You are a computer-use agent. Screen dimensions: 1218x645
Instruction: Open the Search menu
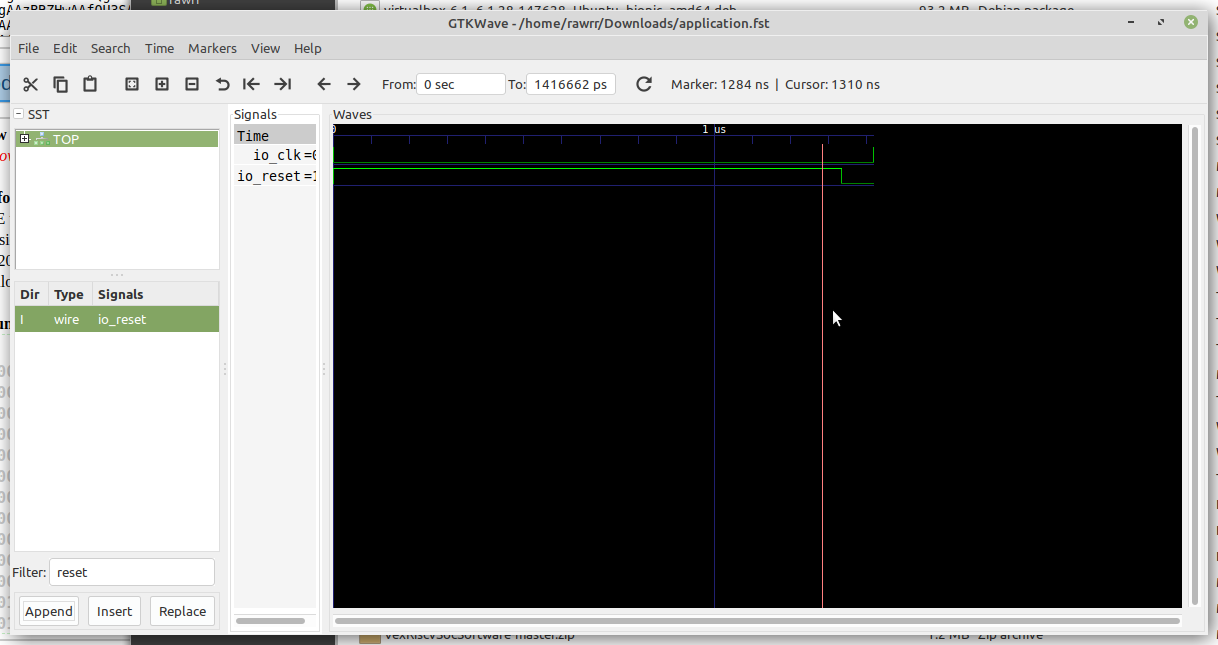click(110, 48)
